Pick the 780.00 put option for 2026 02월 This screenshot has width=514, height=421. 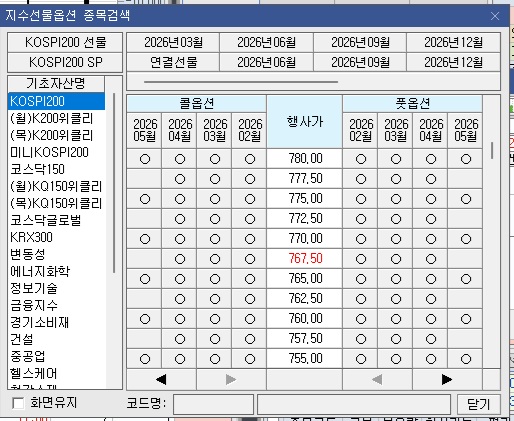pyautogui.click(x=361, y=159)
